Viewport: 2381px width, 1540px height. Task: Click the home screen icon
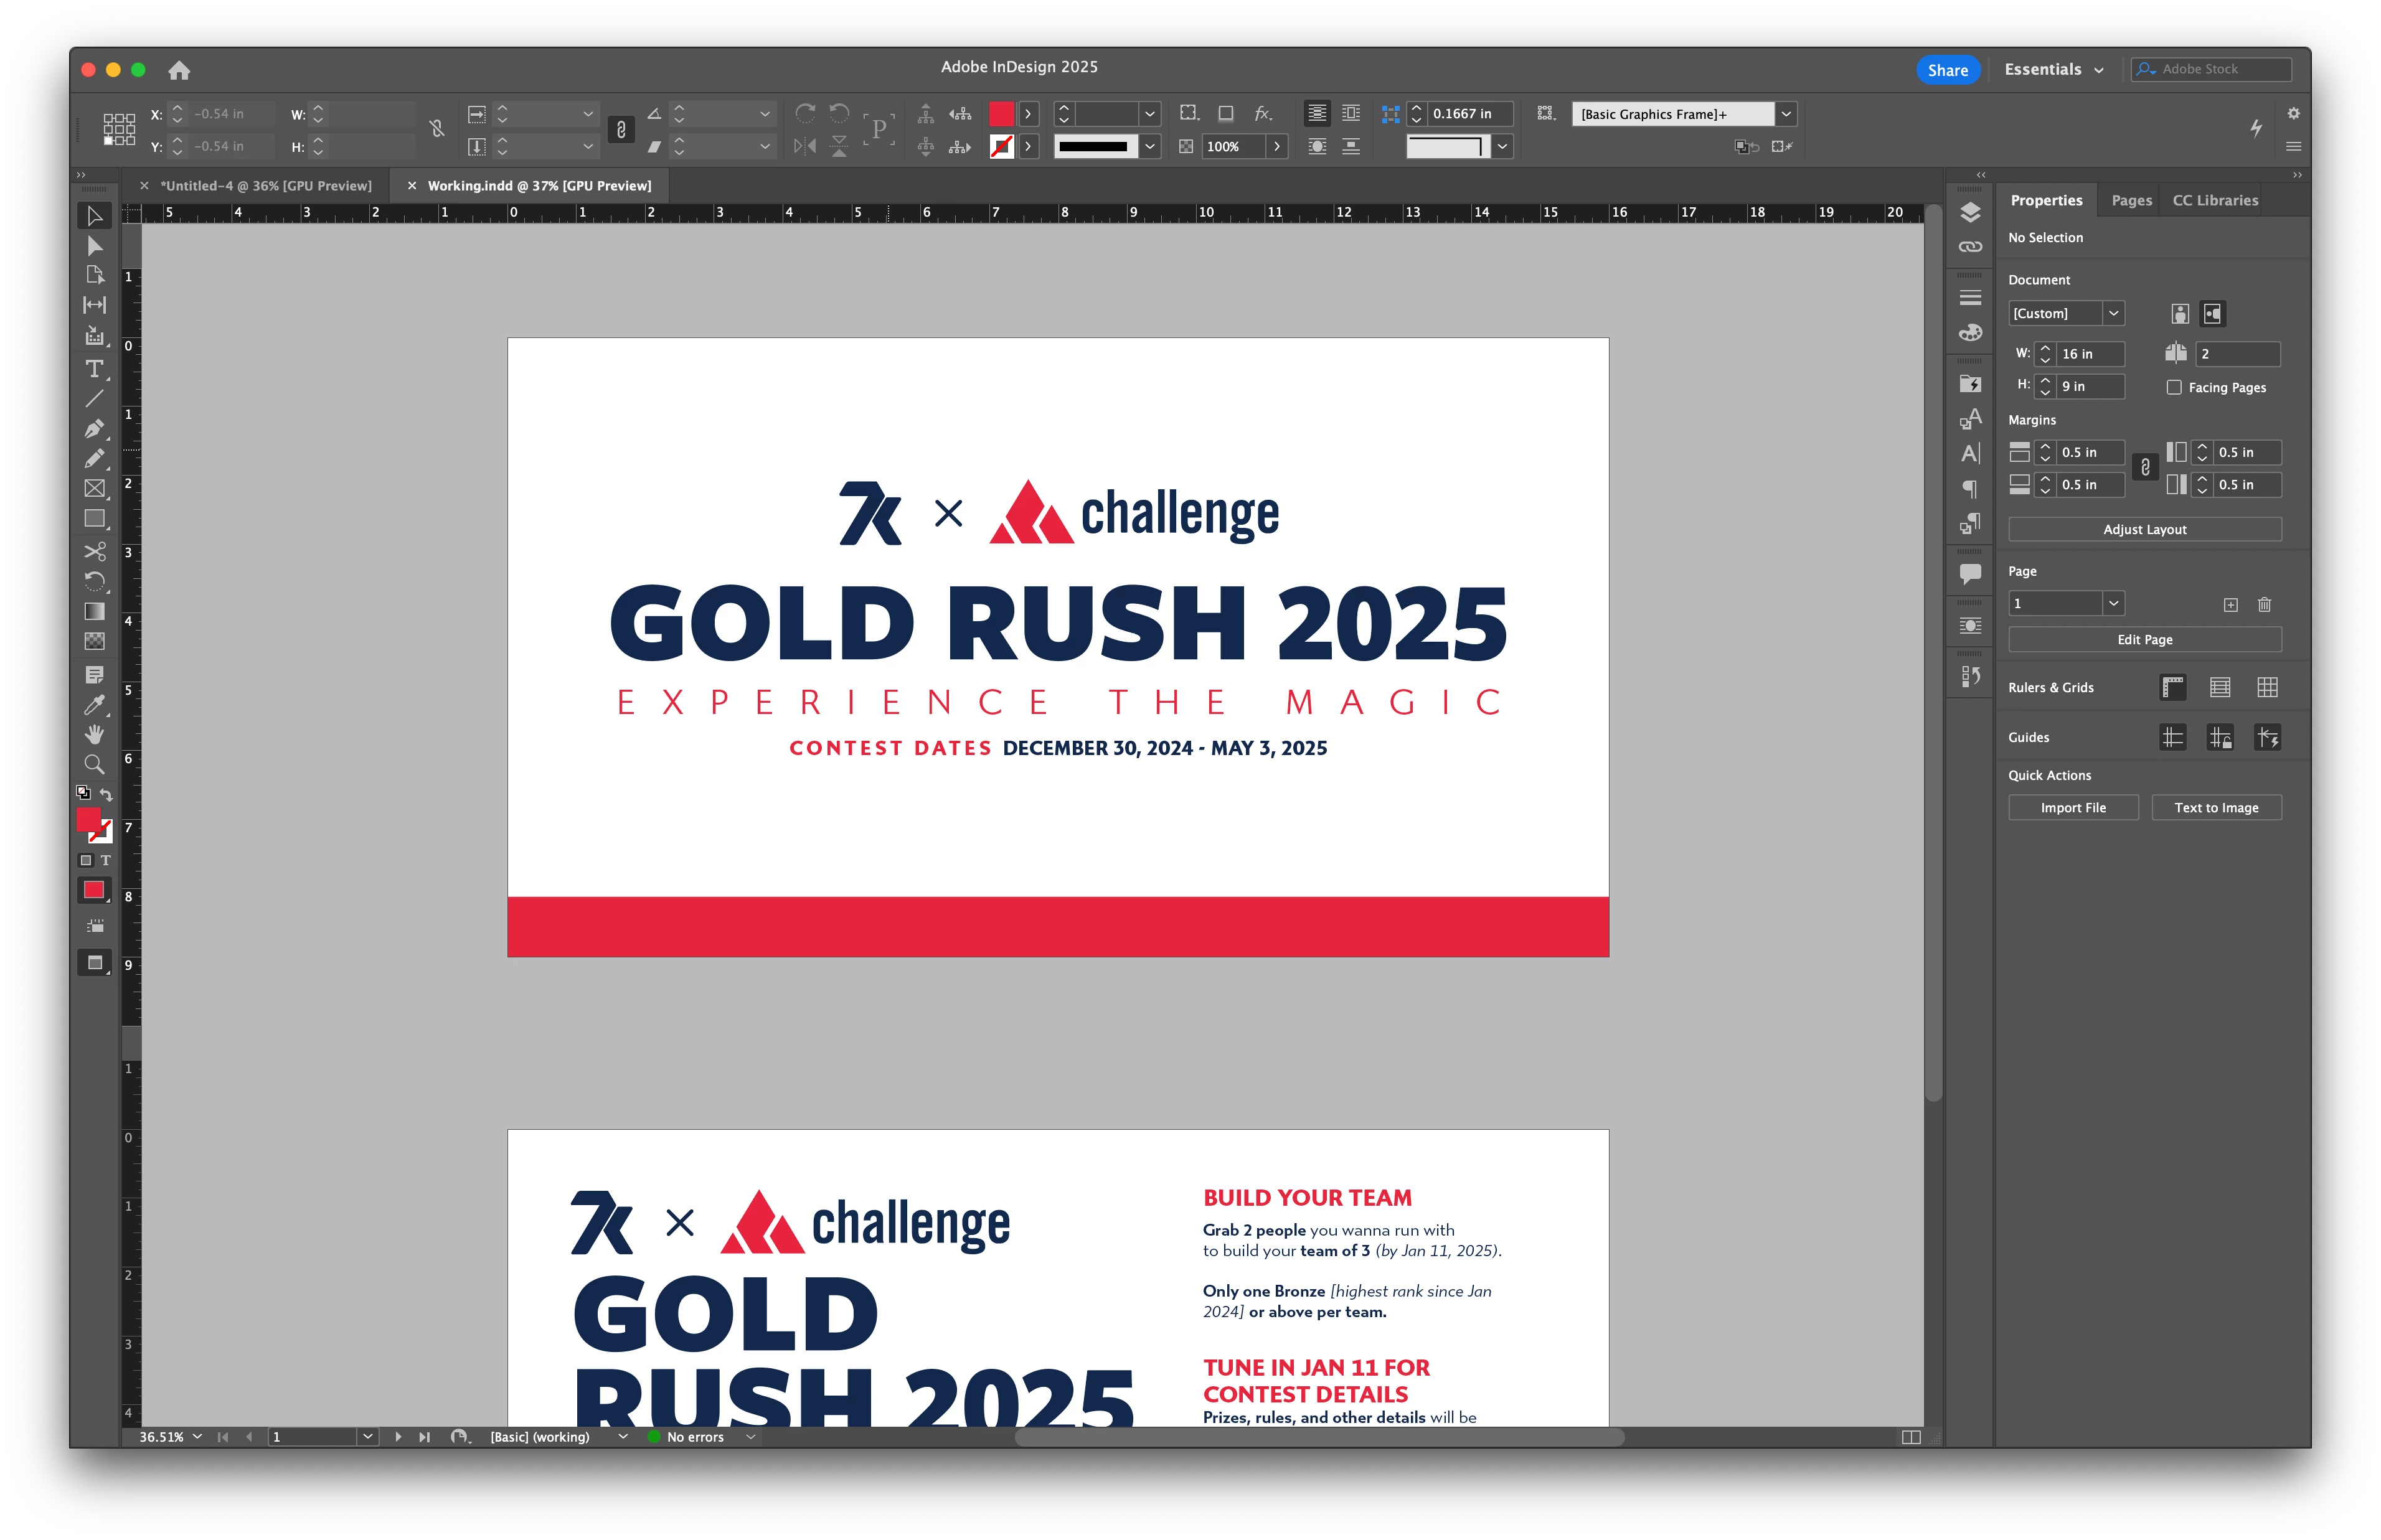[x=179, y=70]
